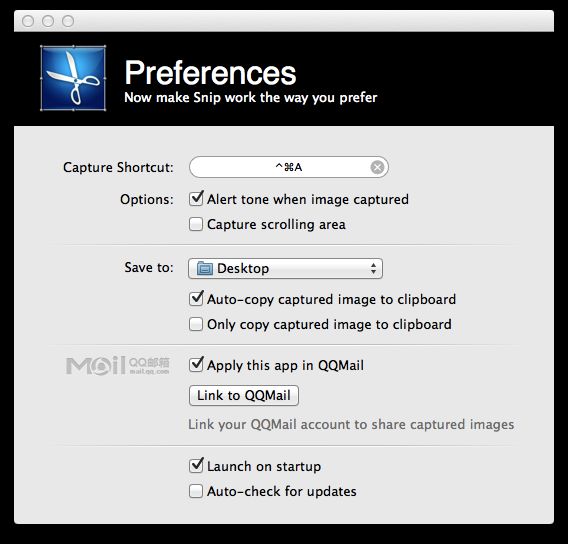
Task: Click the QQMail account sharing hint text
Action: [x=351, y=424]
